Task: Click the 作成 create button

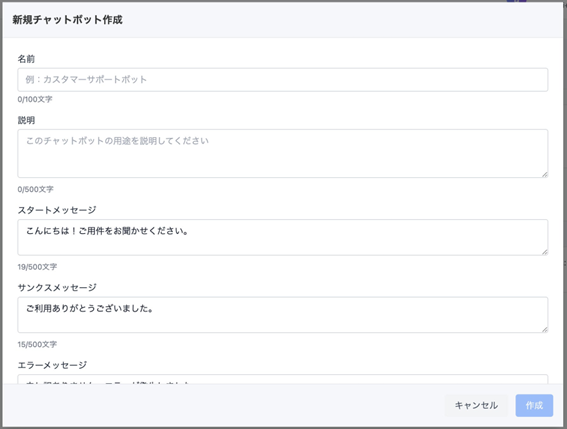Action: (x=534, y=405)
